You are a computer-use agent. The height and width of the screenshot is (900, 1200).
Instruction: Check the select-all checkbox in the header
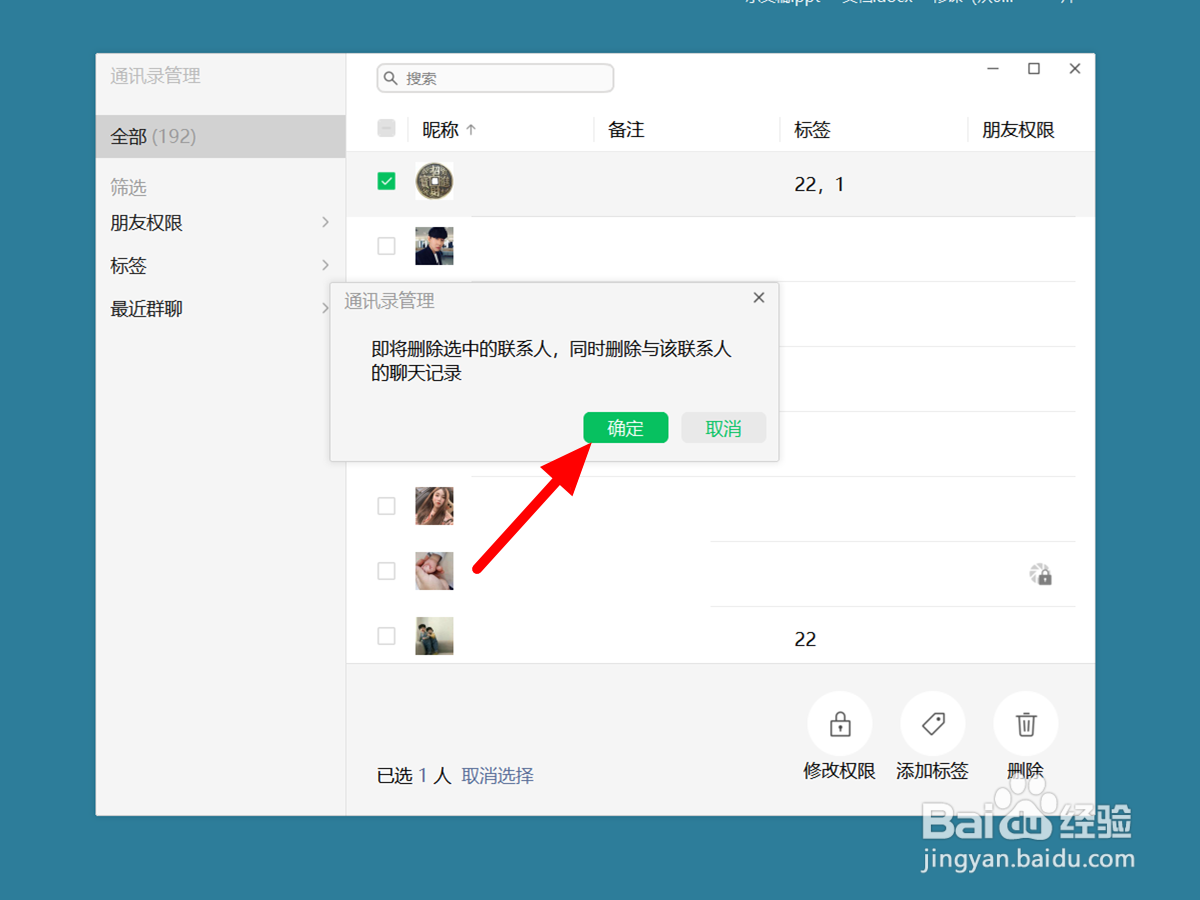coord(386,129)
